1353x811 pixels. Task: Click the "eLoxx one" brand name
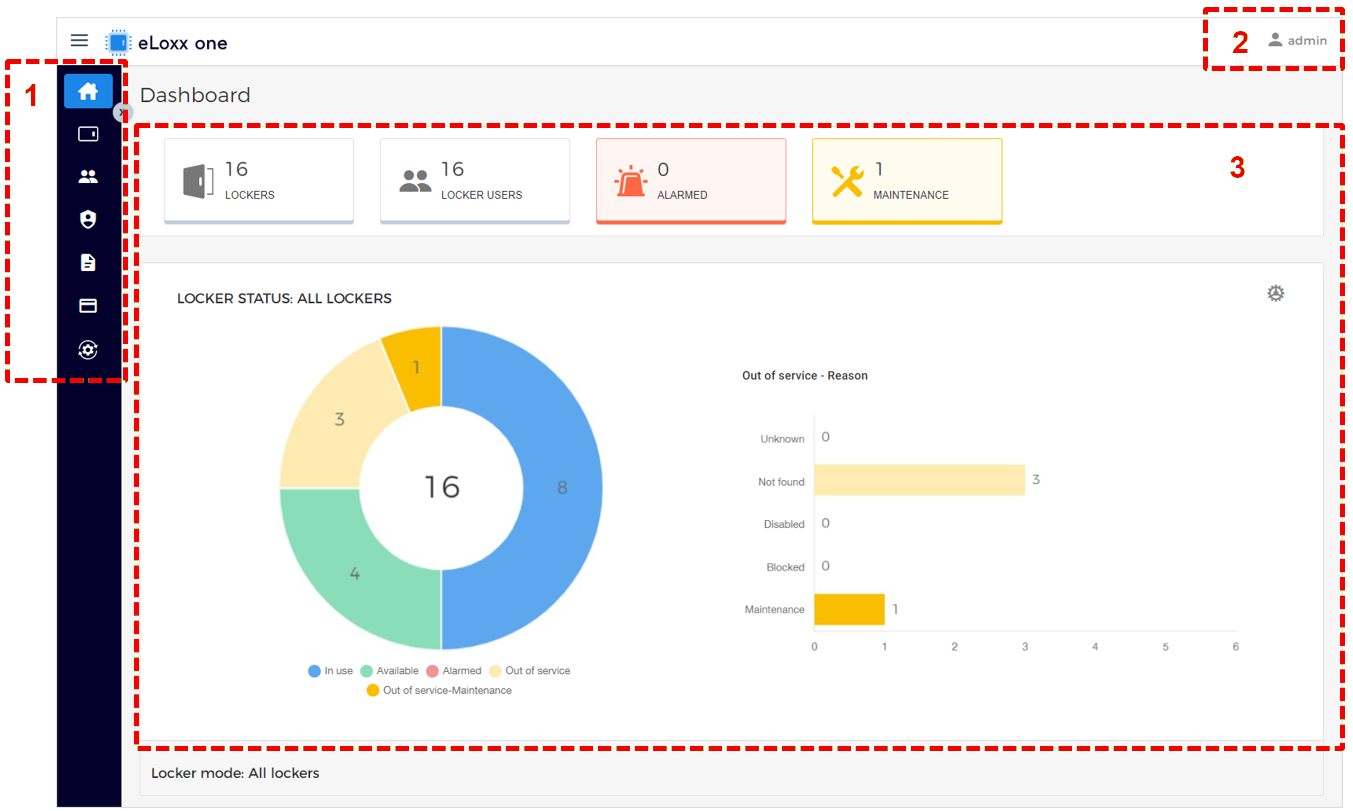pos(183,43)
